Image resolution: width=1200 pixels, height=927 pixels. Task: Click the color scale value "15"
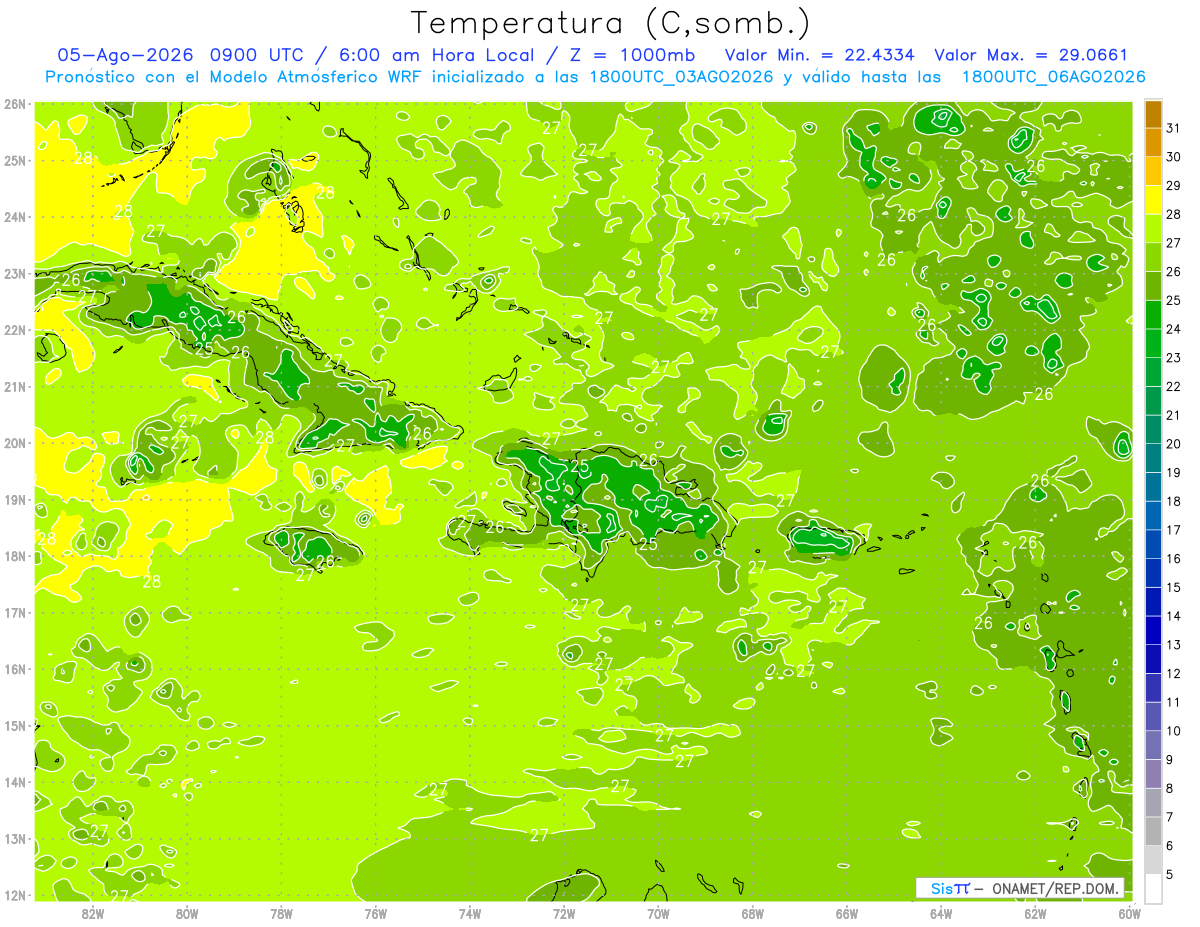[1173, 588]
